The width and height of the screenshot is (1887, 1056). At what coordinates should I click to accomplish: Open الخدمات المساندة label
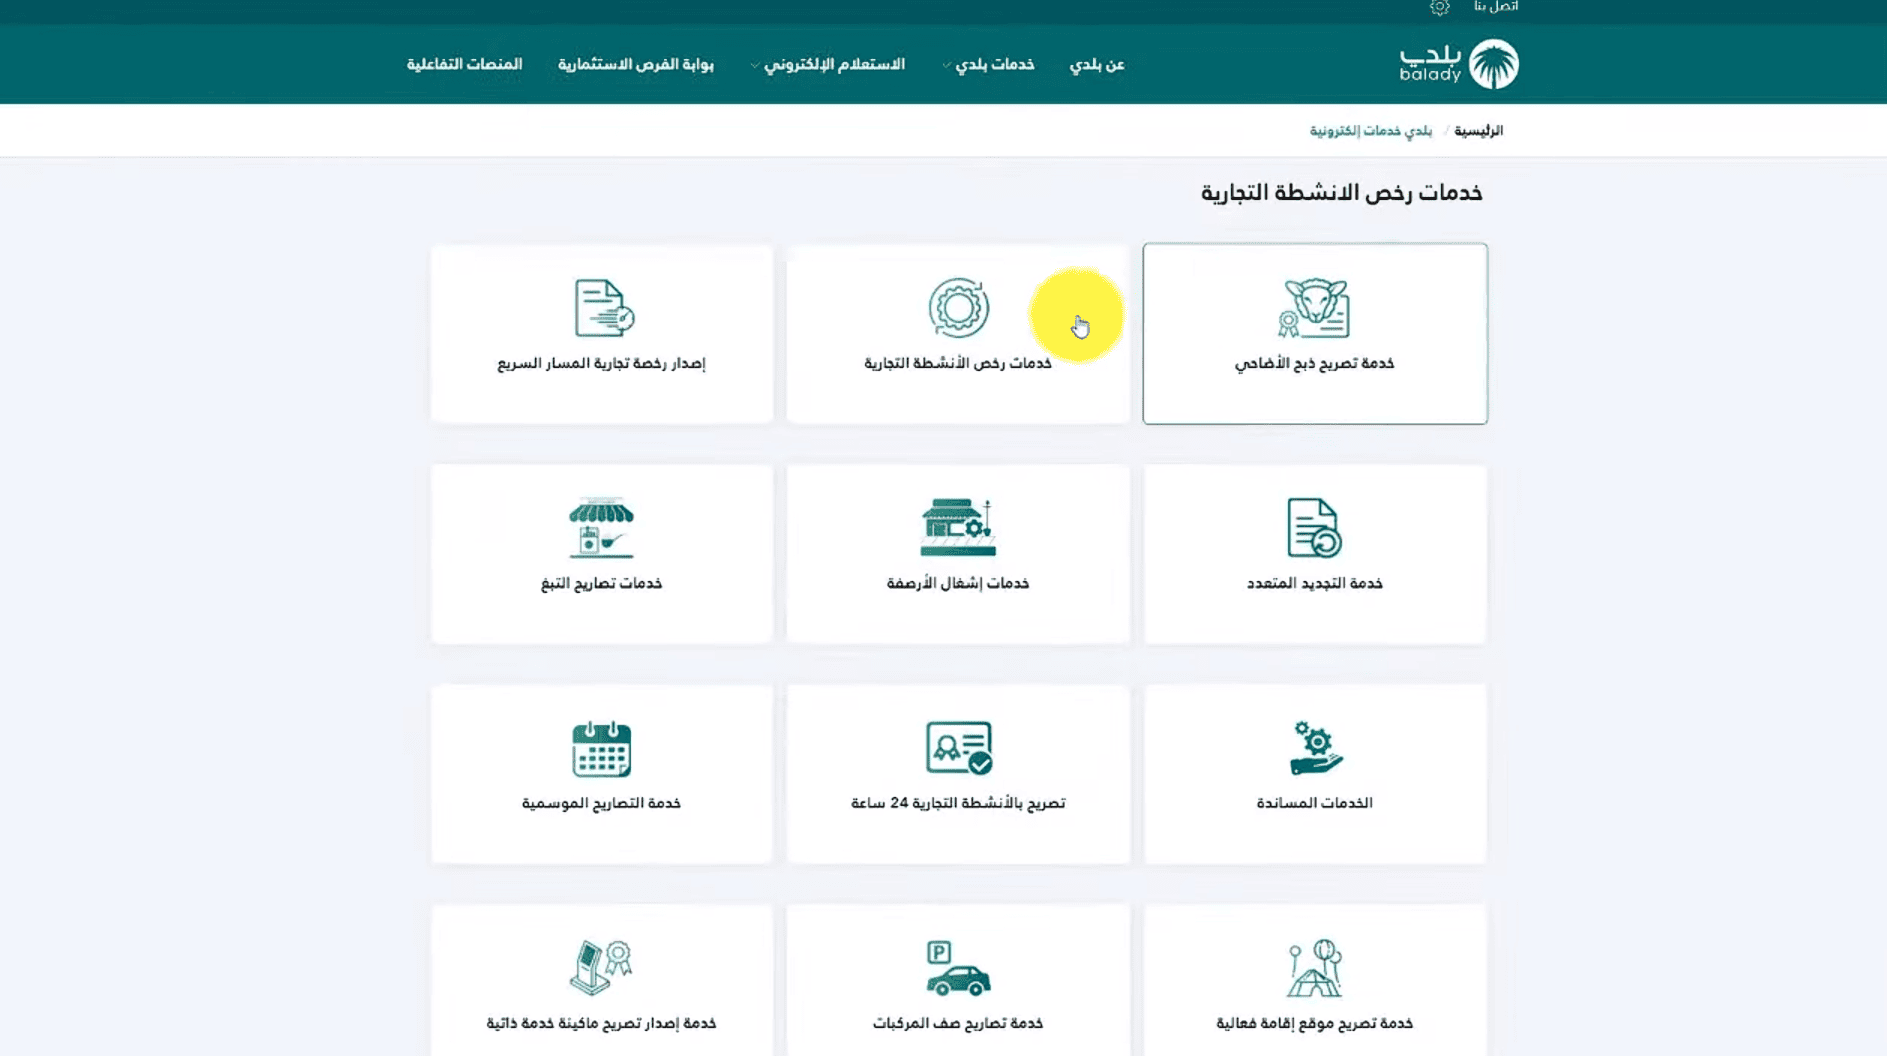[1314, 803]
